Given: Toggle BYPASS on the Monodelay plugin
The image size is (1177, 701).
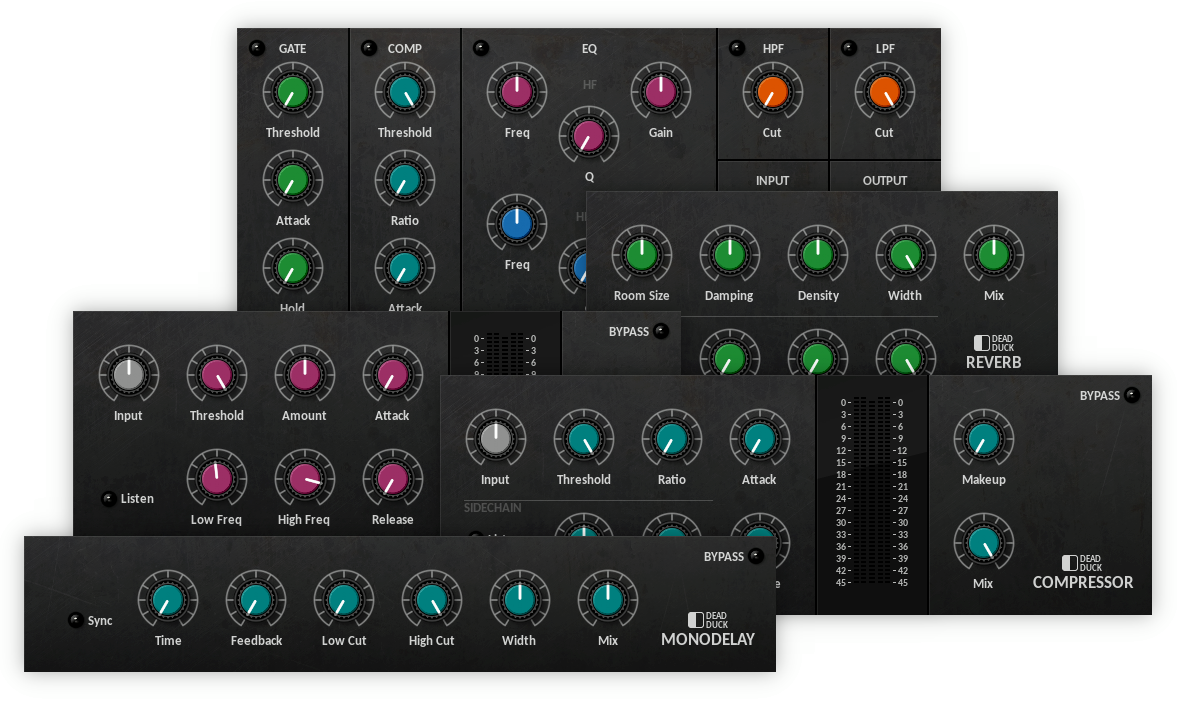Looking at the screenshot, I should click(757, 556).
